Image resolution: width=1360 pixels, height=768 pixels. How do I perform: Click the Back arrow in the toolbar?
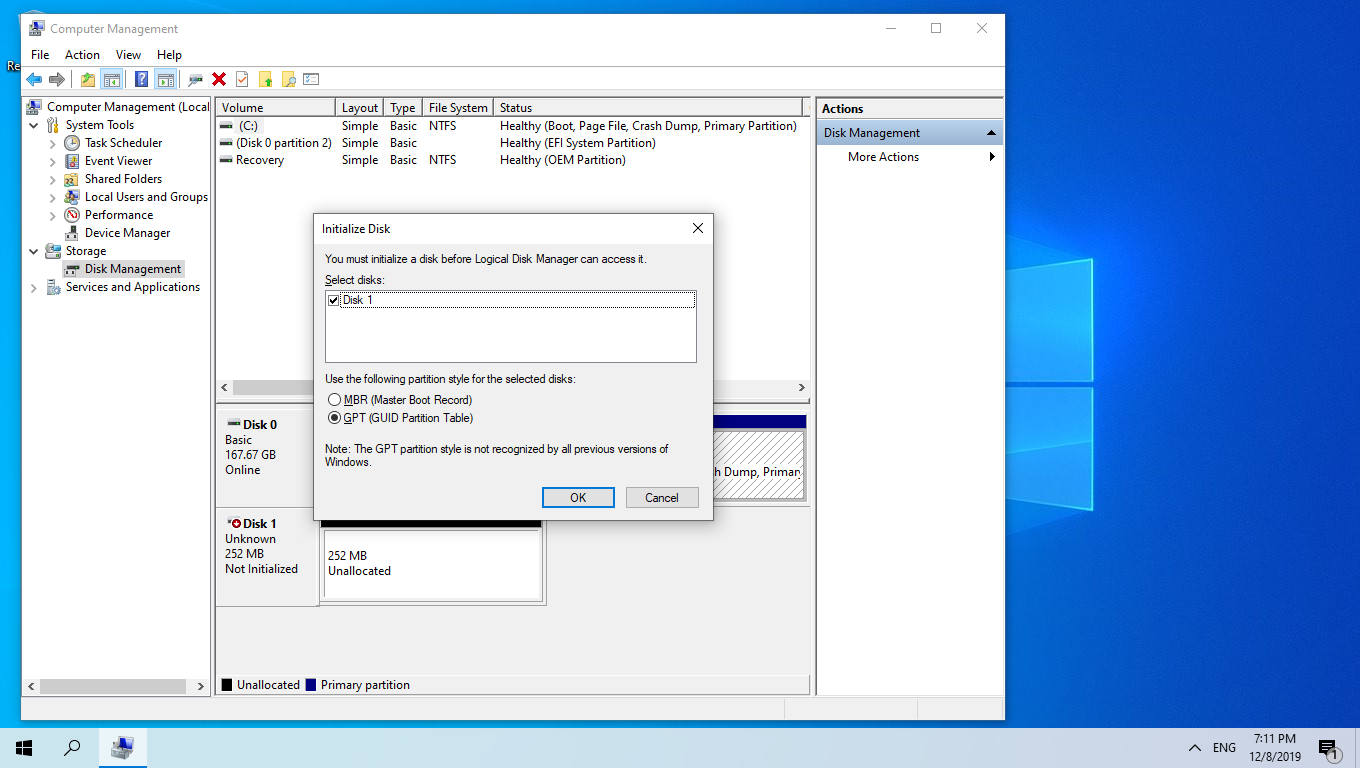[34, 79]
